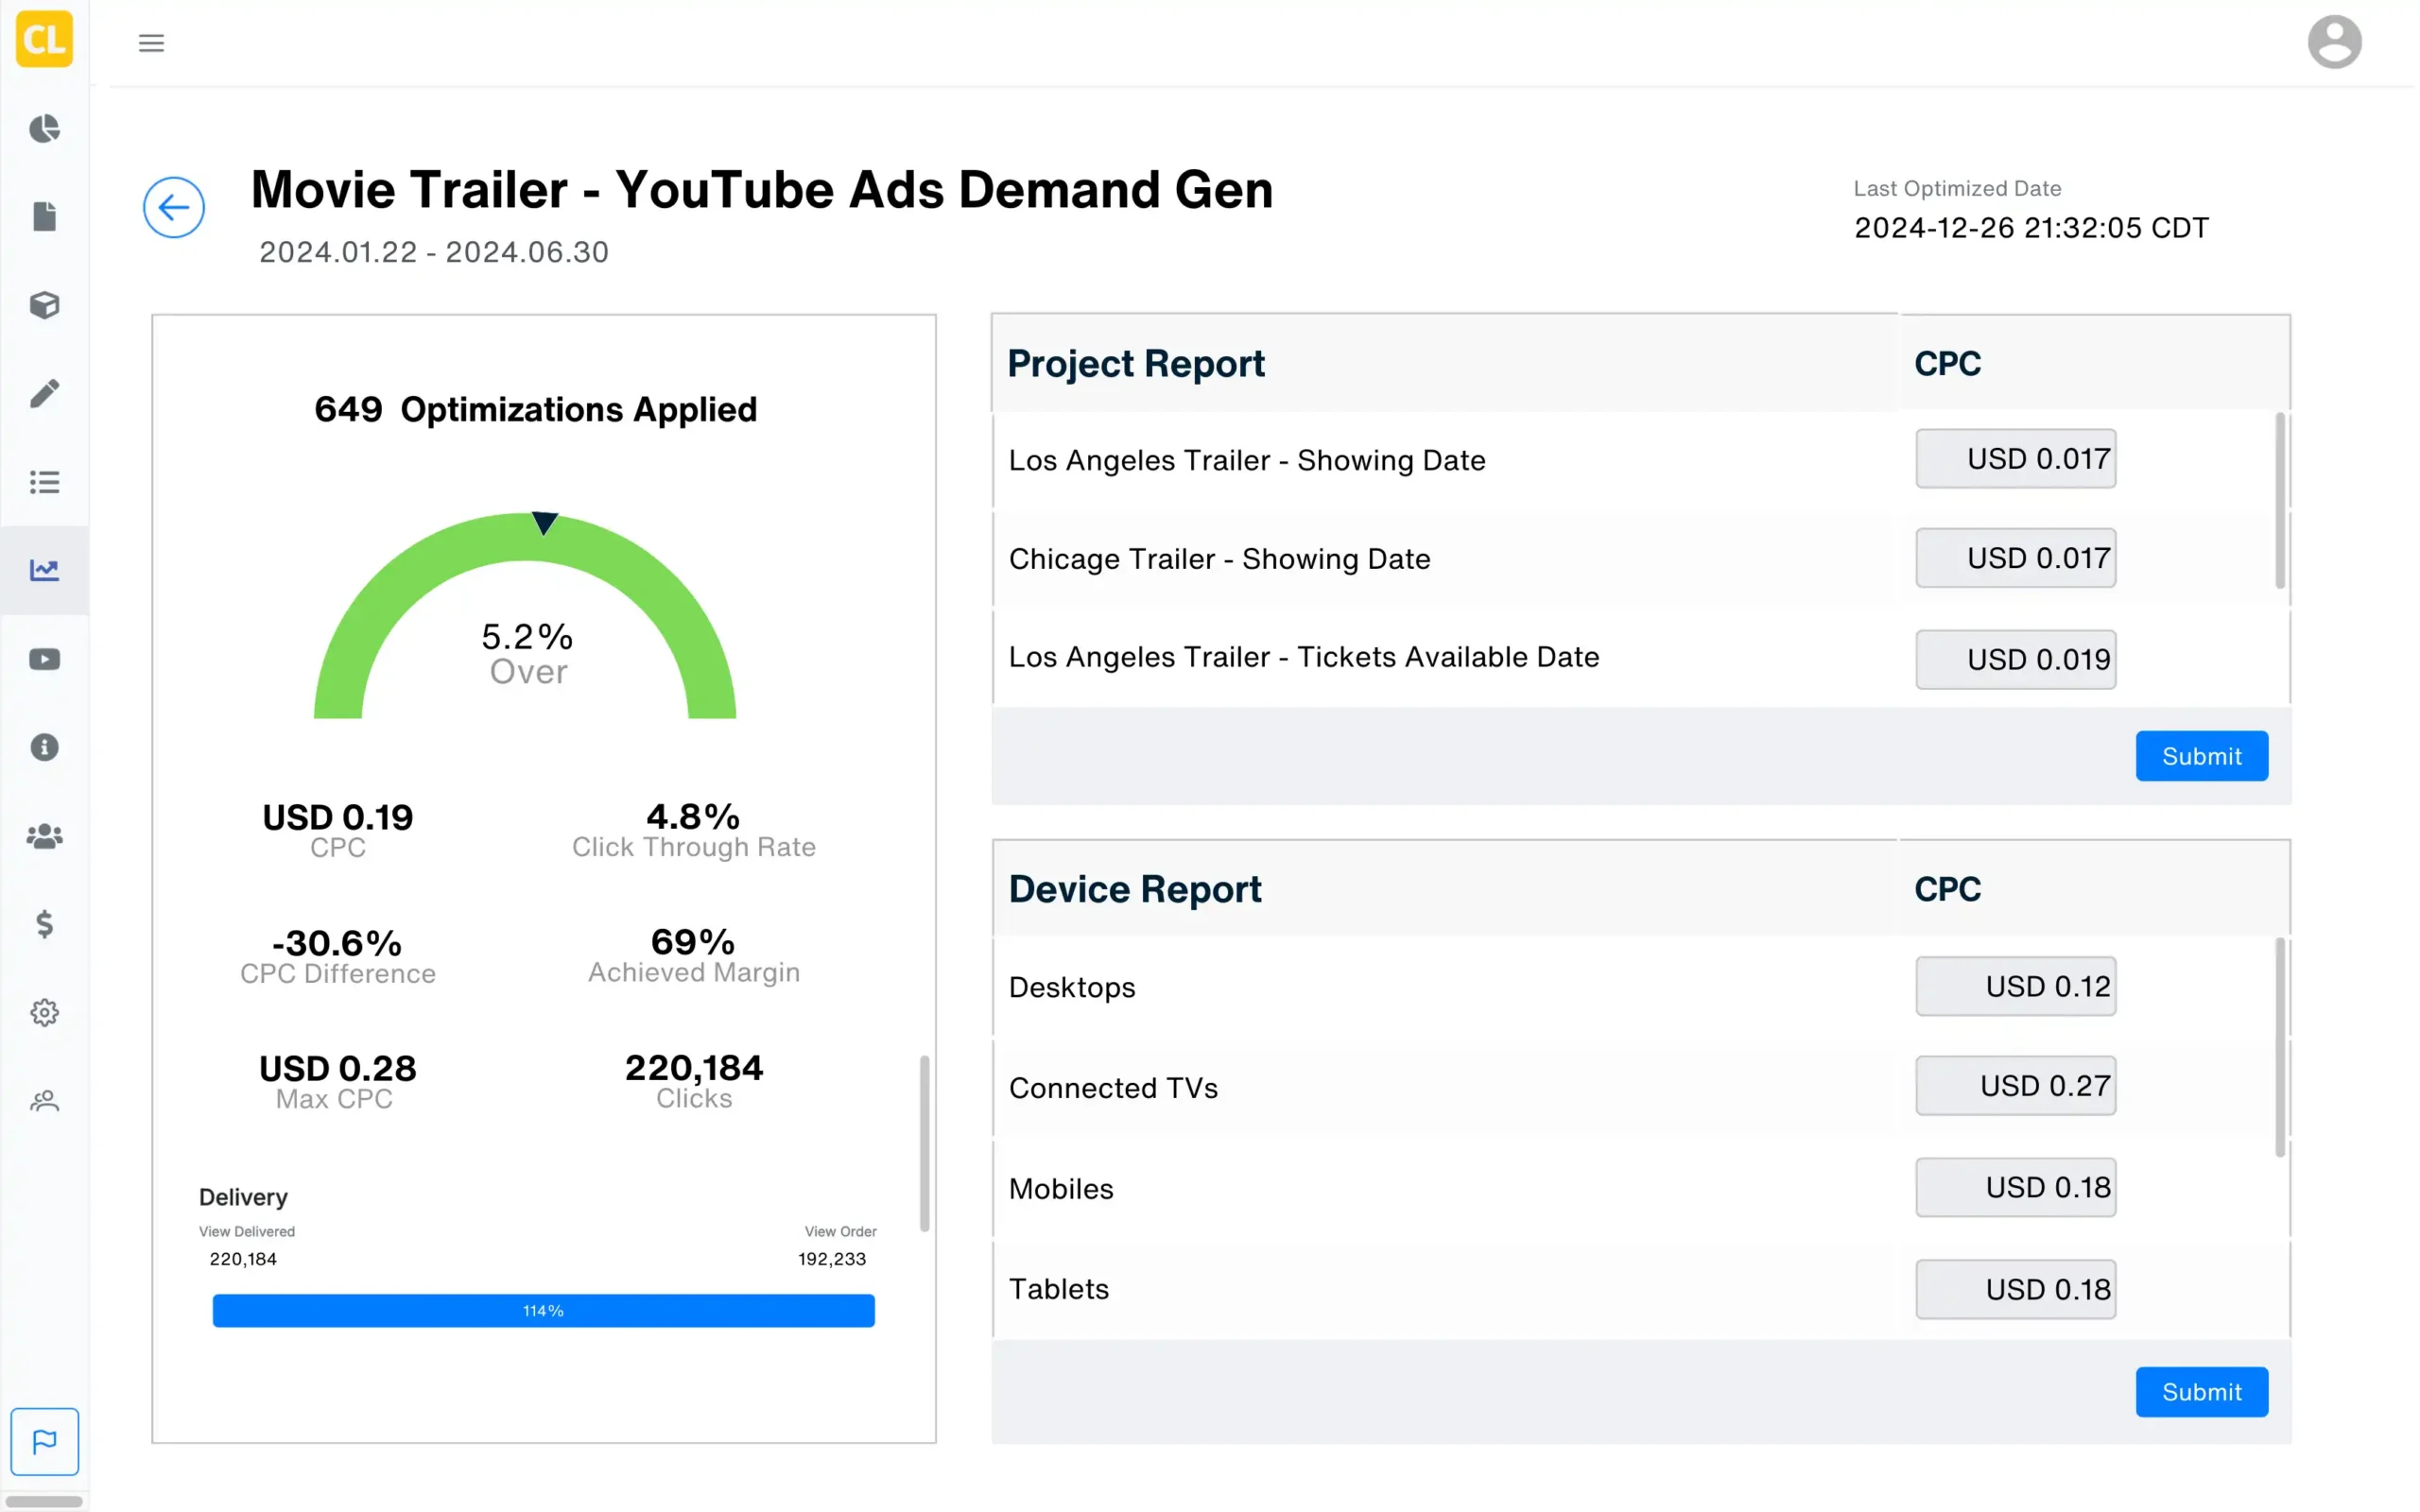
Task: Open the pie chart analytics panel
Action: click(44, 129)
